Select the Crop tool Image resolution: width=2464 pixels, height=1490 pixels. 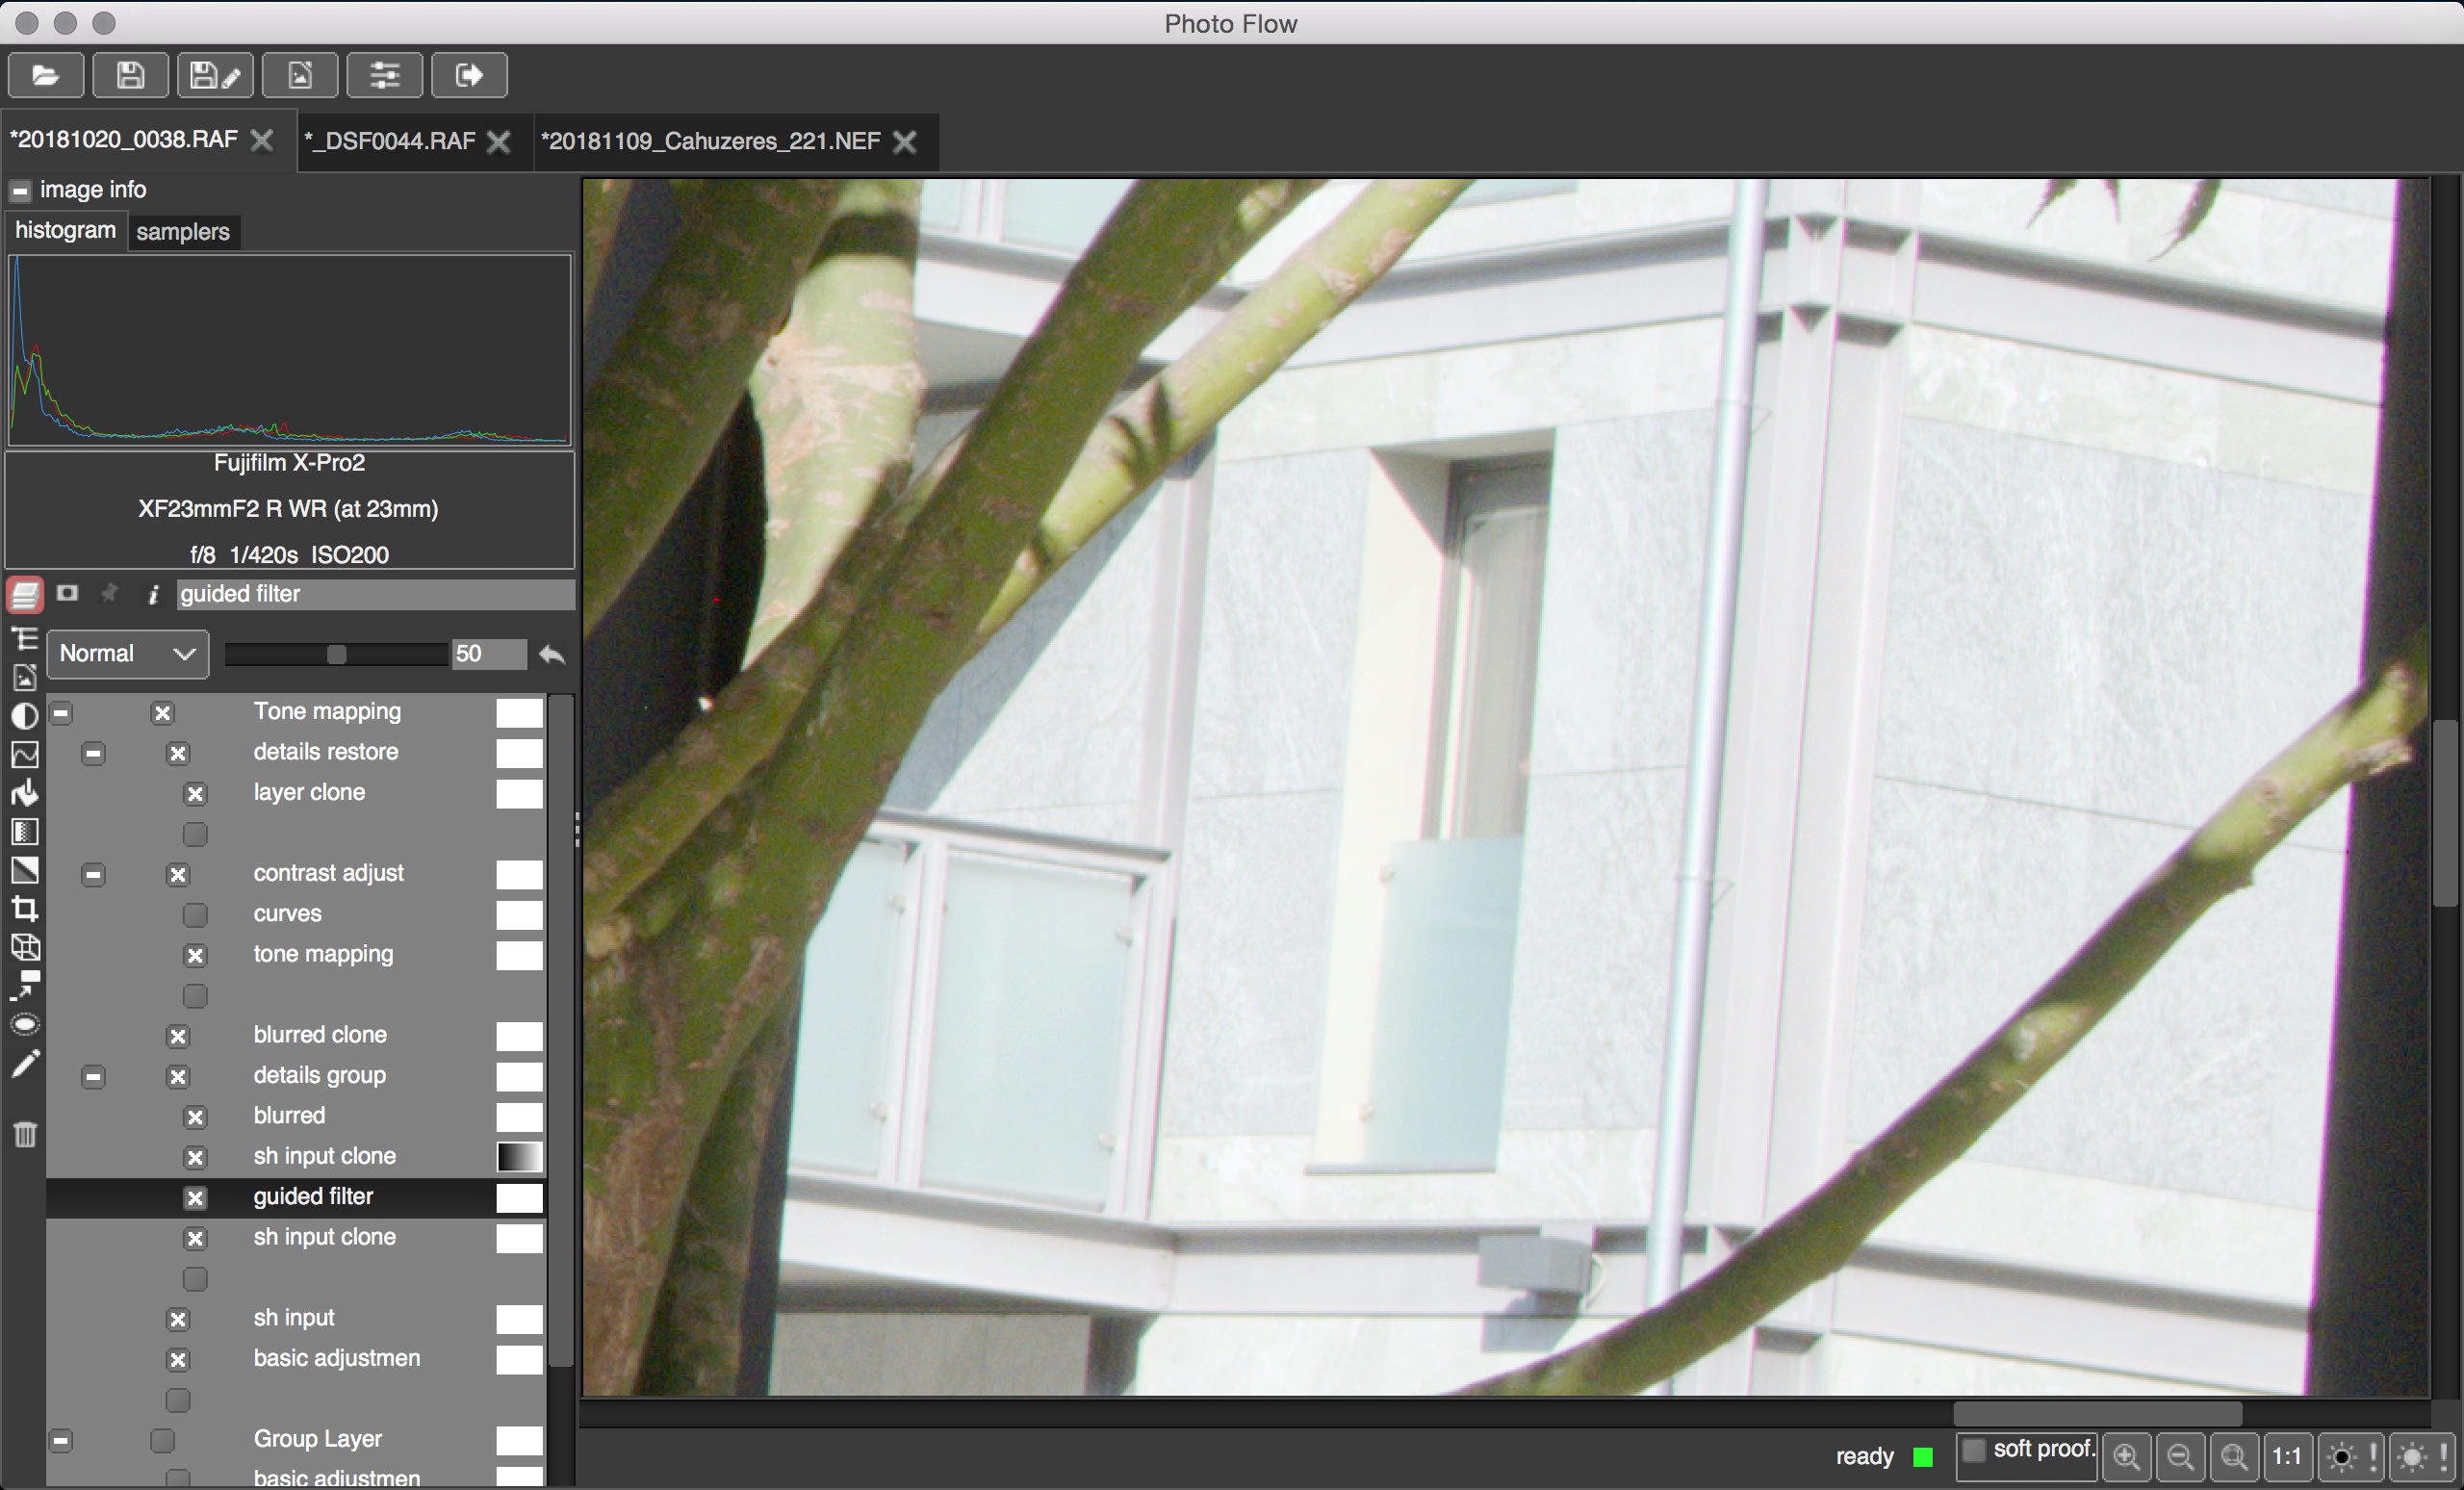point(25,908)
